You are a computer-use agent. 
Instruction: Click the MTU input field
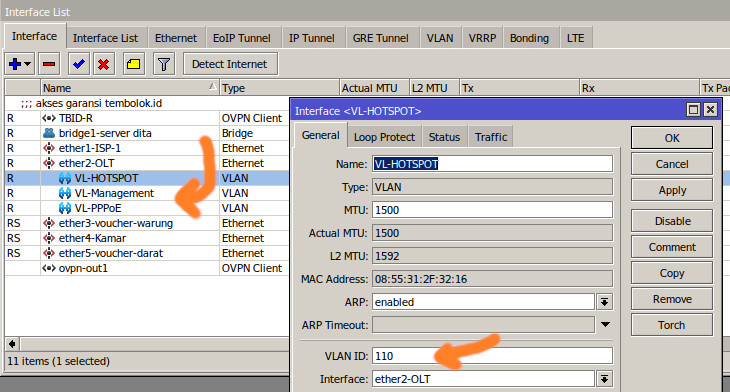pyautogui.click(x=492, y=210)
